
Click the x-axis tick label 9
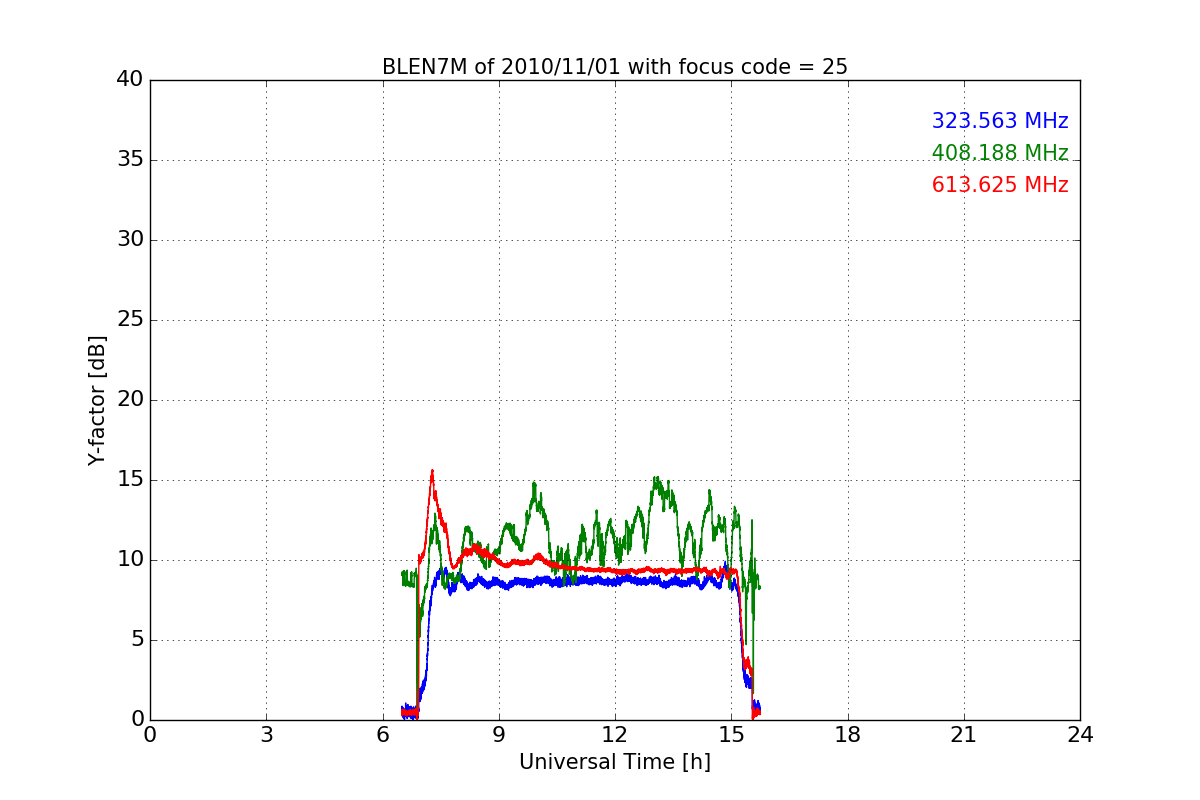[x=499, y=735]
